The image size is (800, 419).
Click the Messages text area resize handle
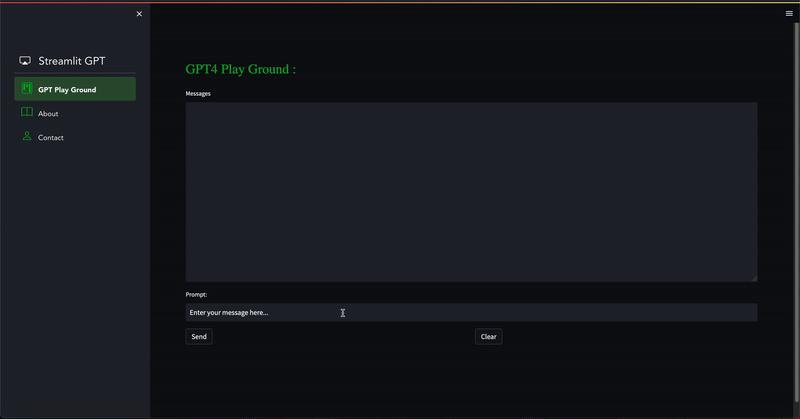pos(754,278)
